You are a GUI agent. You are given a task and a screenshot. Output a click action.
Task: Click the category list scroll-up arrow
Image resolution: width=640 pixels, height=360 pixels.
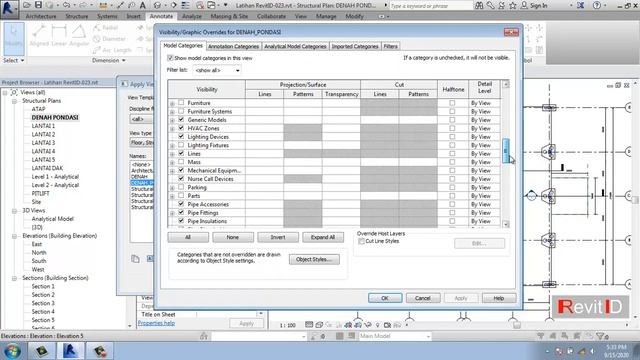tap(506, 84)
